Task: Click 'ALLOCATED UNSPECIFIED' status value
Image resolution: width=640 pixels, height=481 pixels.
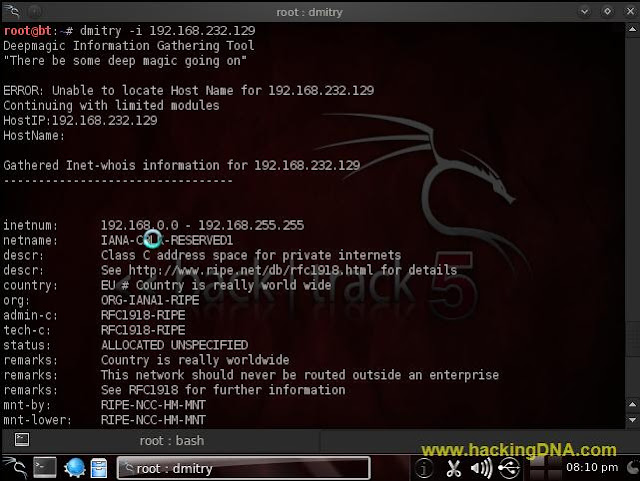Action: [x=174, y=345]
